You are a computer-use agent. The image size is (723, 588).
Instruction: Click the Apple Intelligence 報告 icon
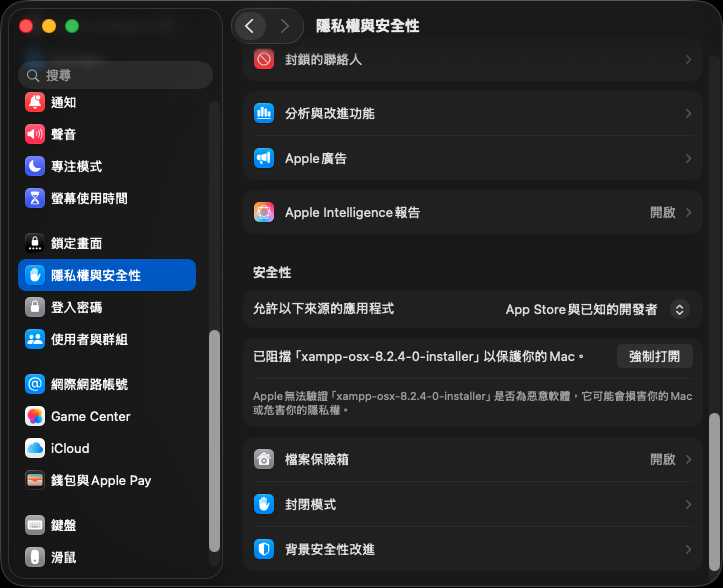(264, 212)
